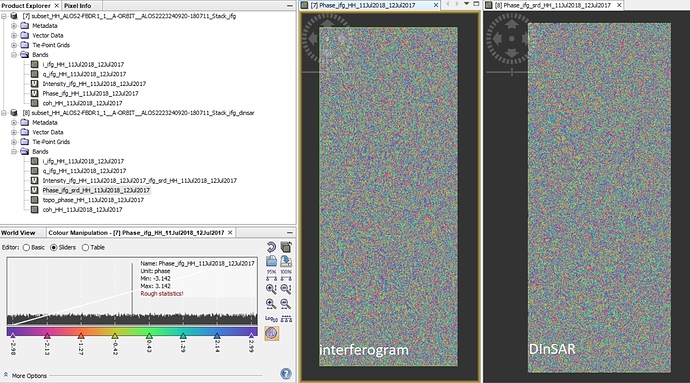Select the Table editor radio button

[x=85, y=247]
